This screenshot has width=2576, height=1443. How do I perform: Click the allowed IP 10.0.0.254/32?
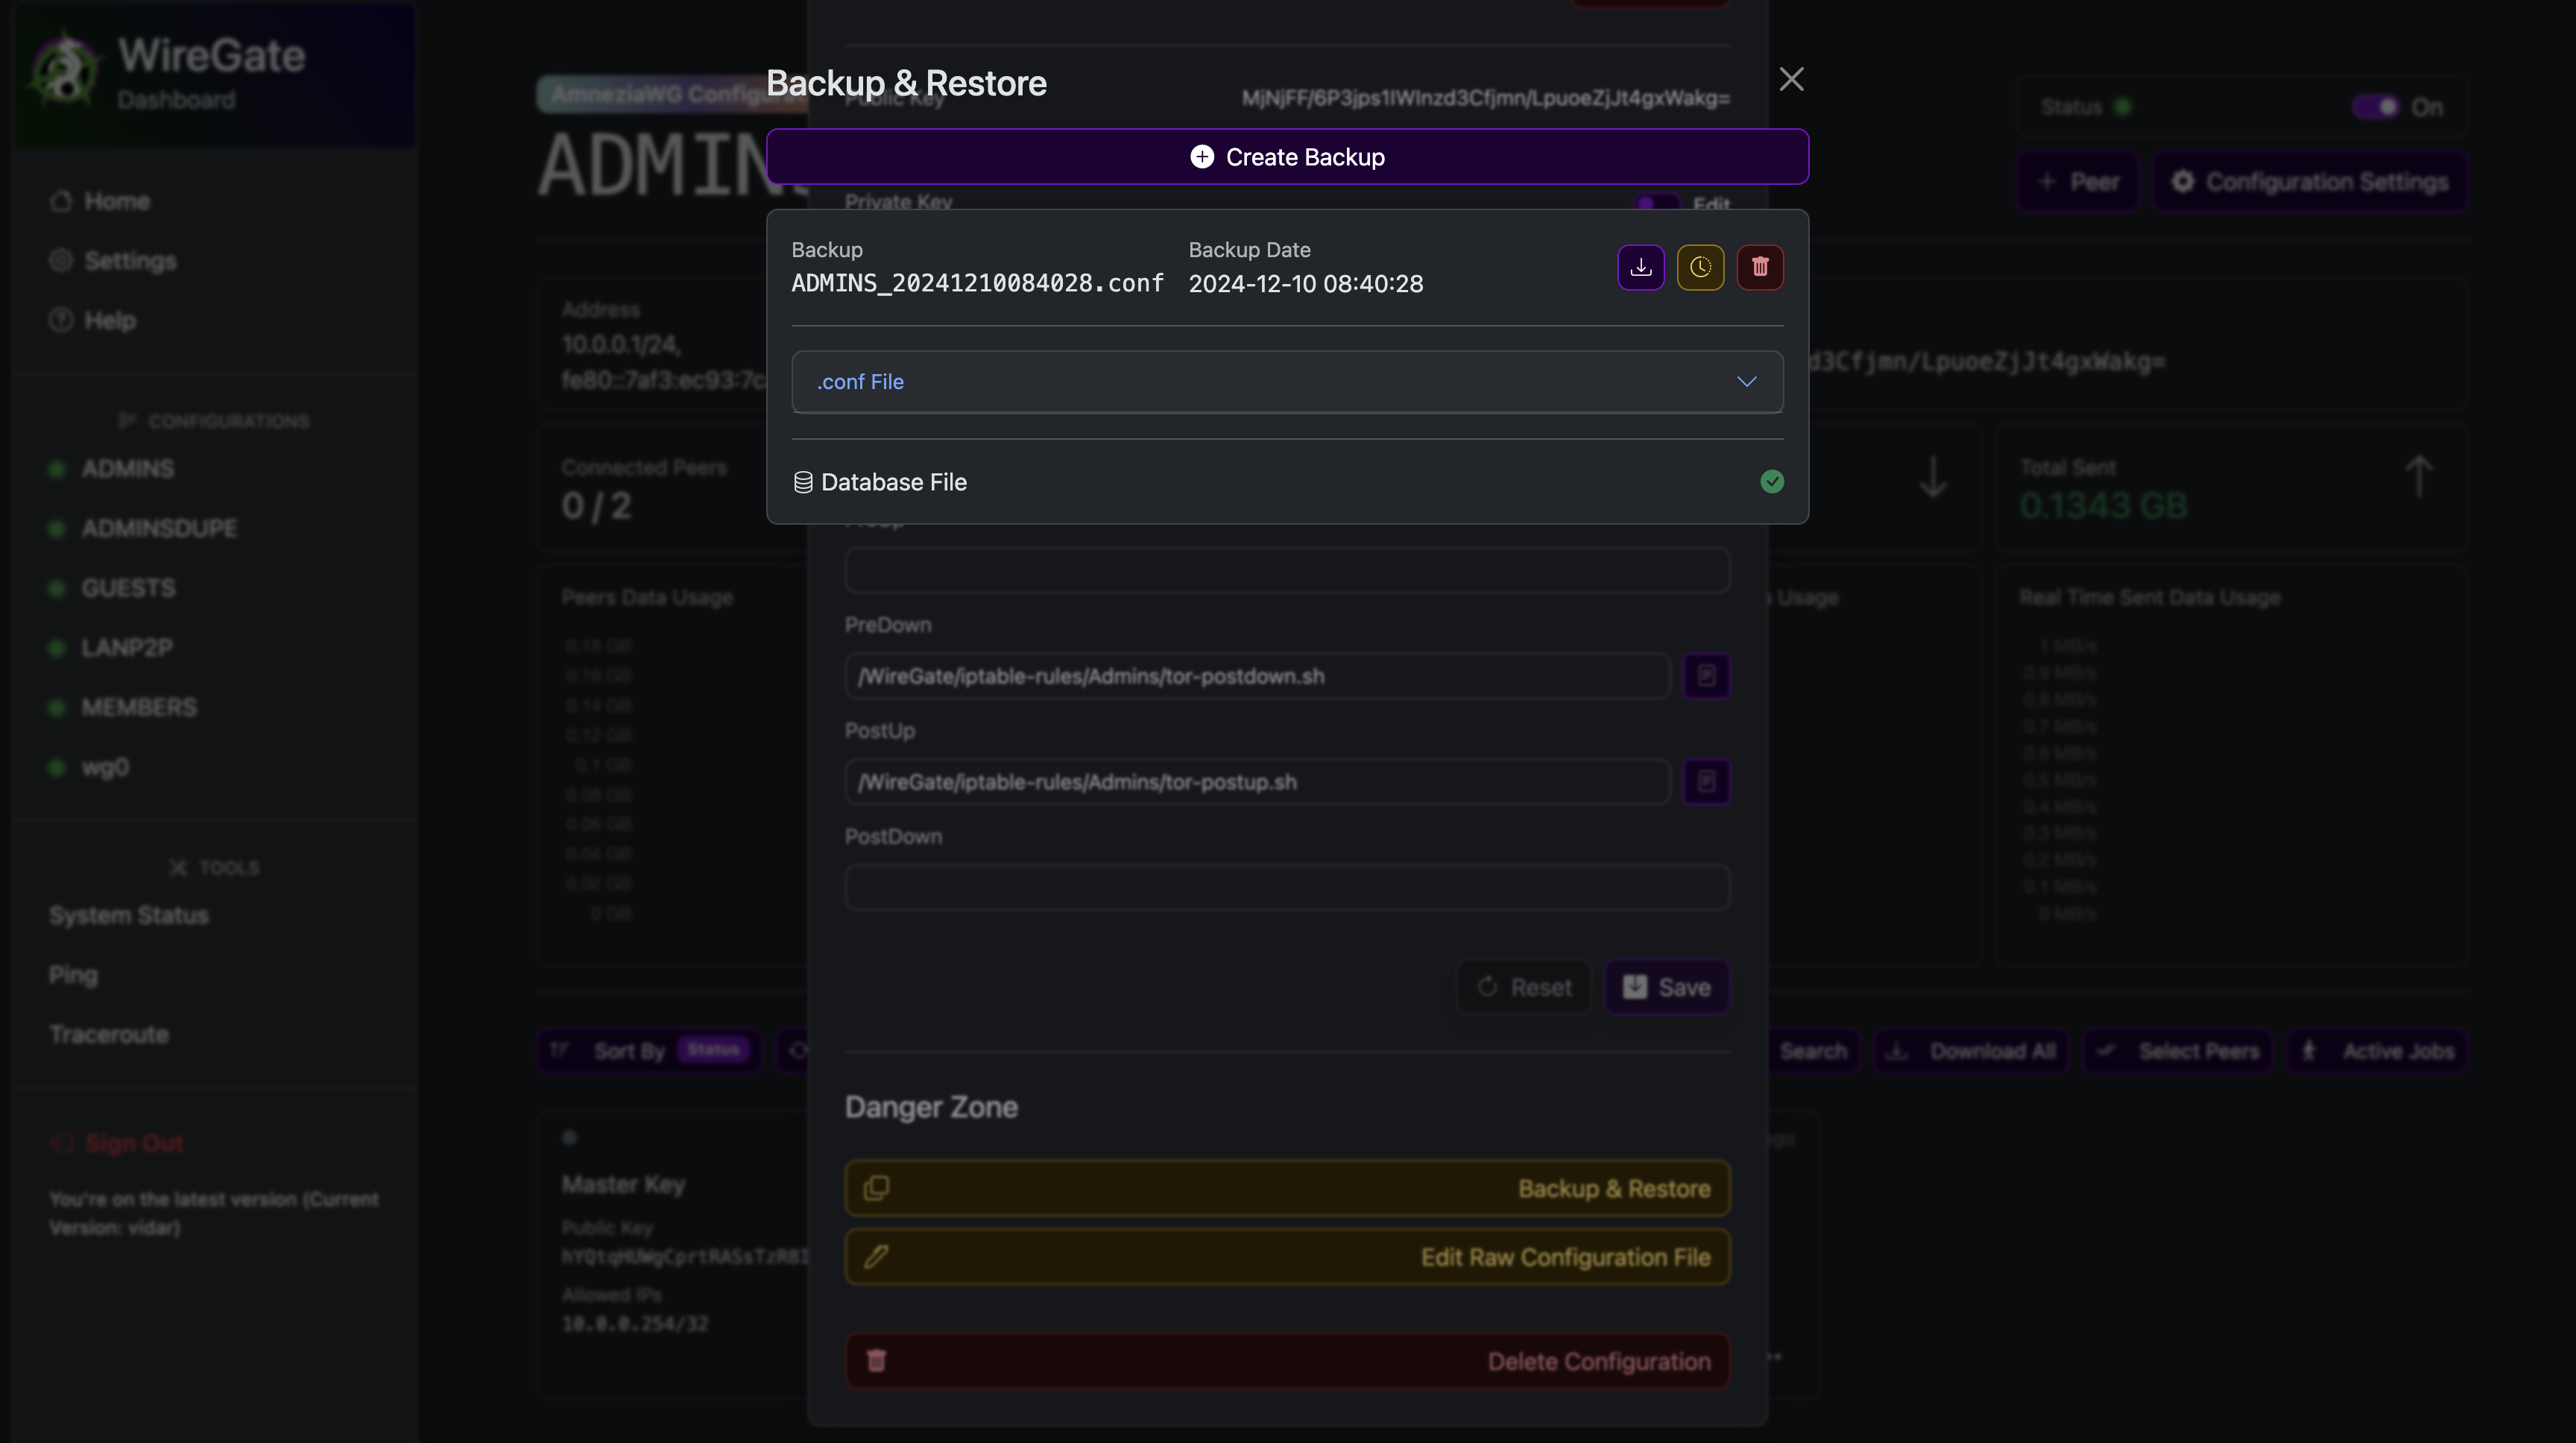pyautogui.click(x=635, y=1324)
